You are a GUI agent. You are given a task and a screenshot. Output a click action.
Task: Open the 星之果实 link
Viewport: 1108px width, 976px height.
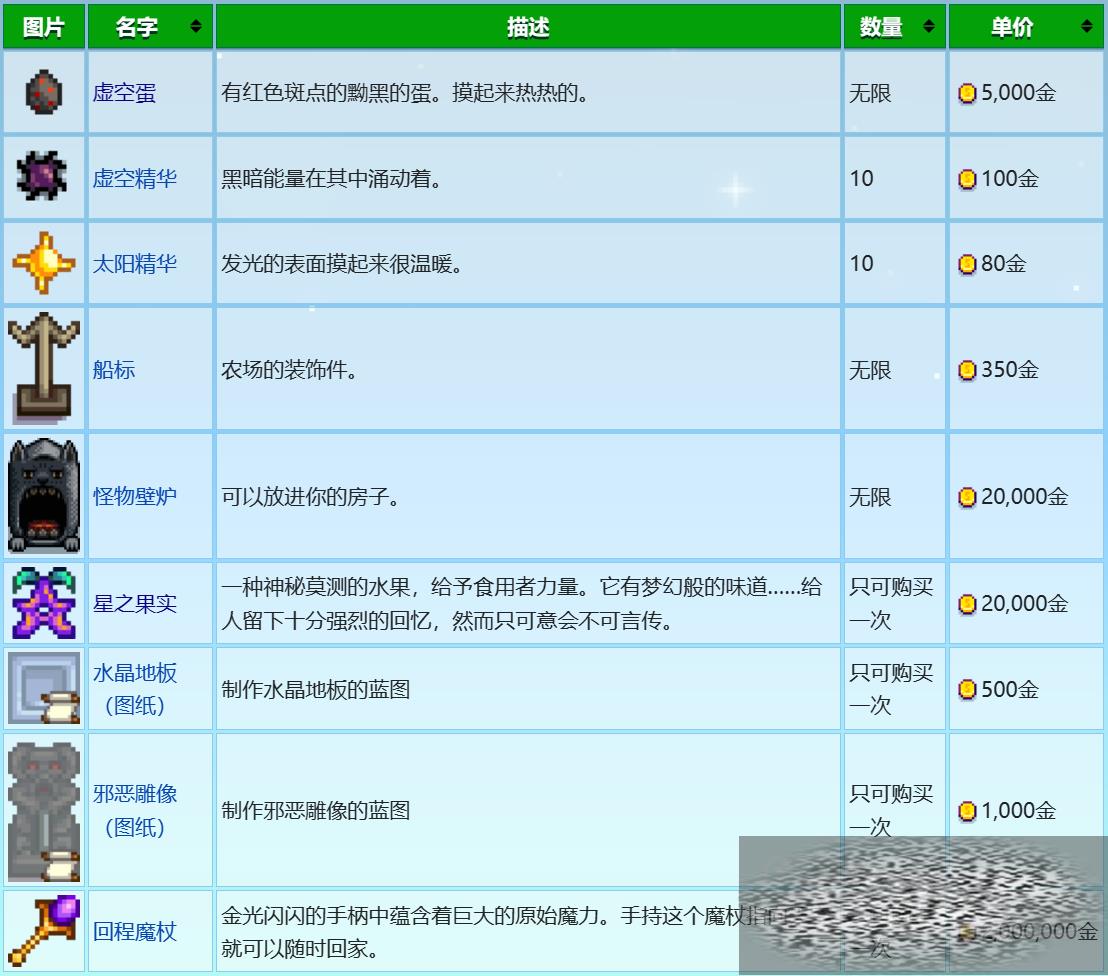pos(135,604)
